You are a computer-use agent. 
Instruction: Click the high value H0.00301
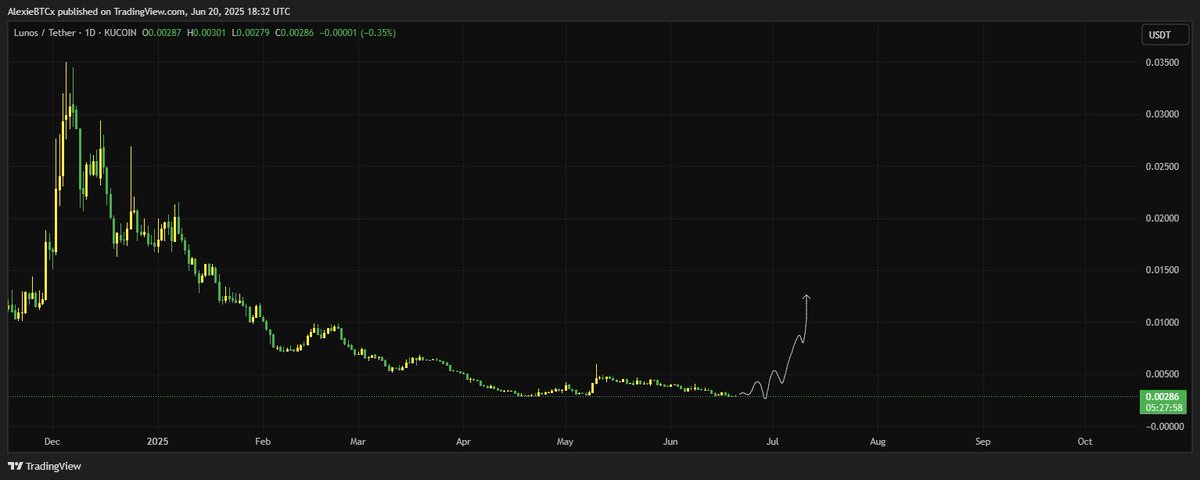pos(207,32)
